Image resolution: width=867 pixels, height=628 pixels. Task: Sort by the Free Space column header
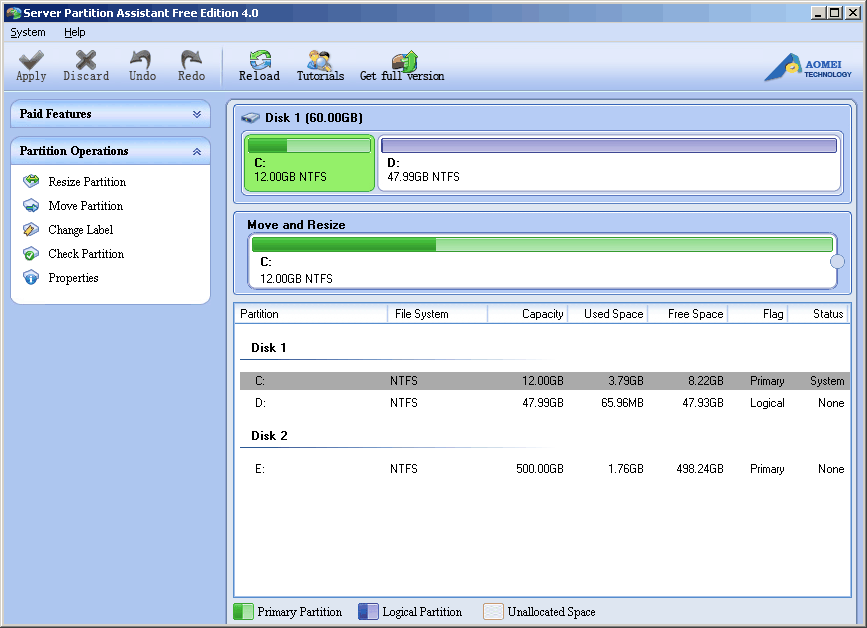tap(688, 313)
